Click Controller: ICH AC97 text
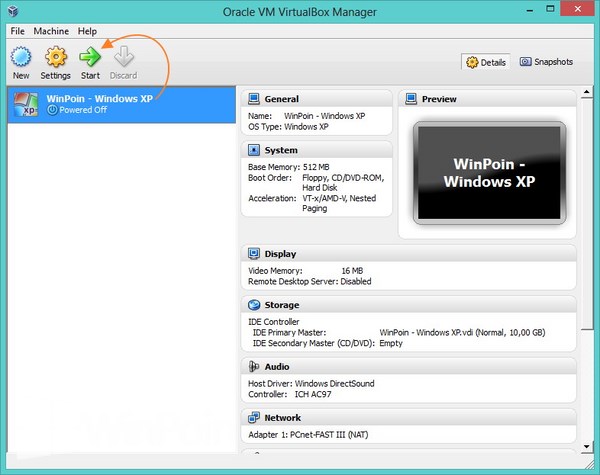 pos(290,394)
